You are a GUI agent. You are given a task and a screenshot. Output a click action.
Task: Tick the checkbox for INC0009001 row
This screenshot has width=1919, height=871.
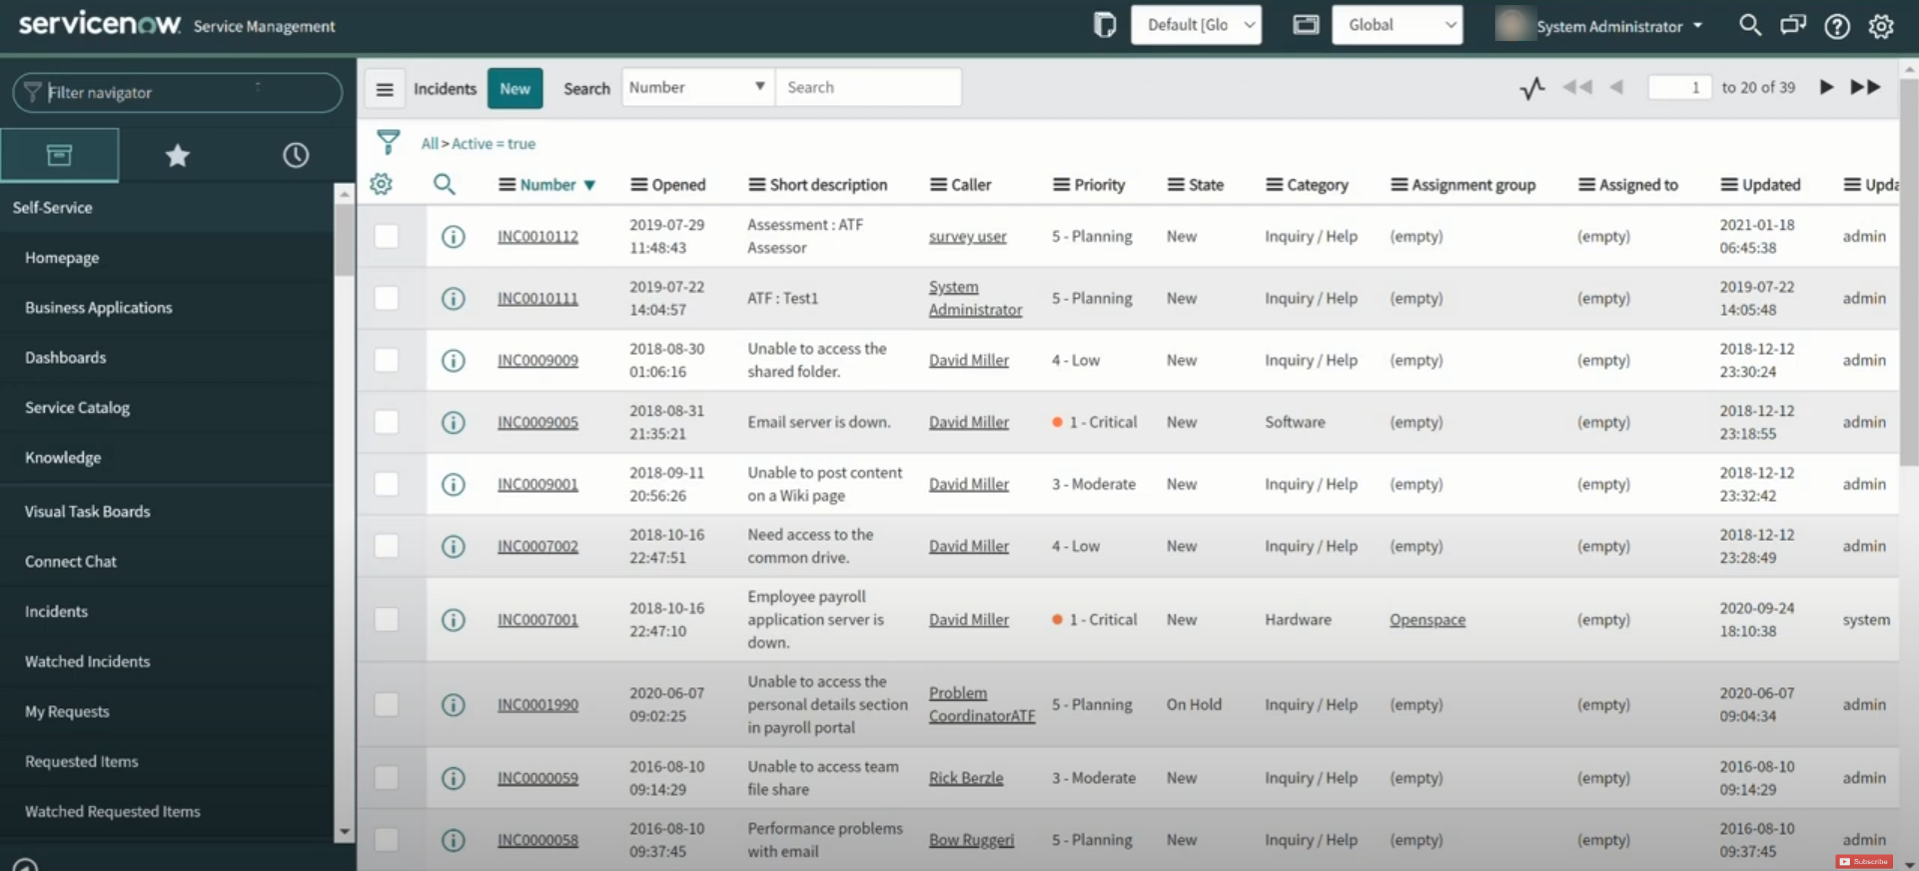[386, 484]
